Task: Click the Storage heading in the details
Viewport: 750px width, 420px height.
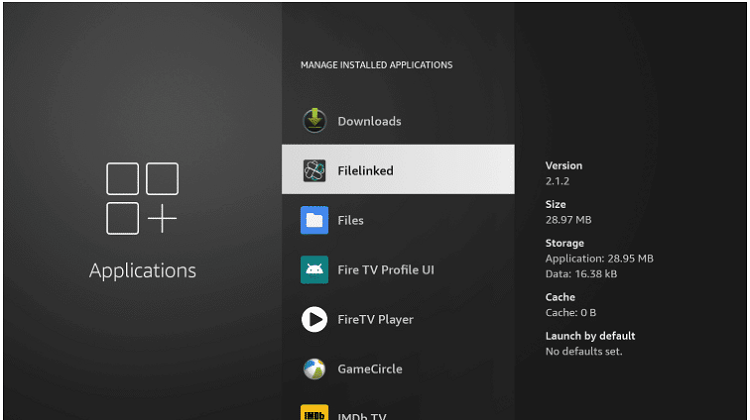Action: click(x=564, y=243)
